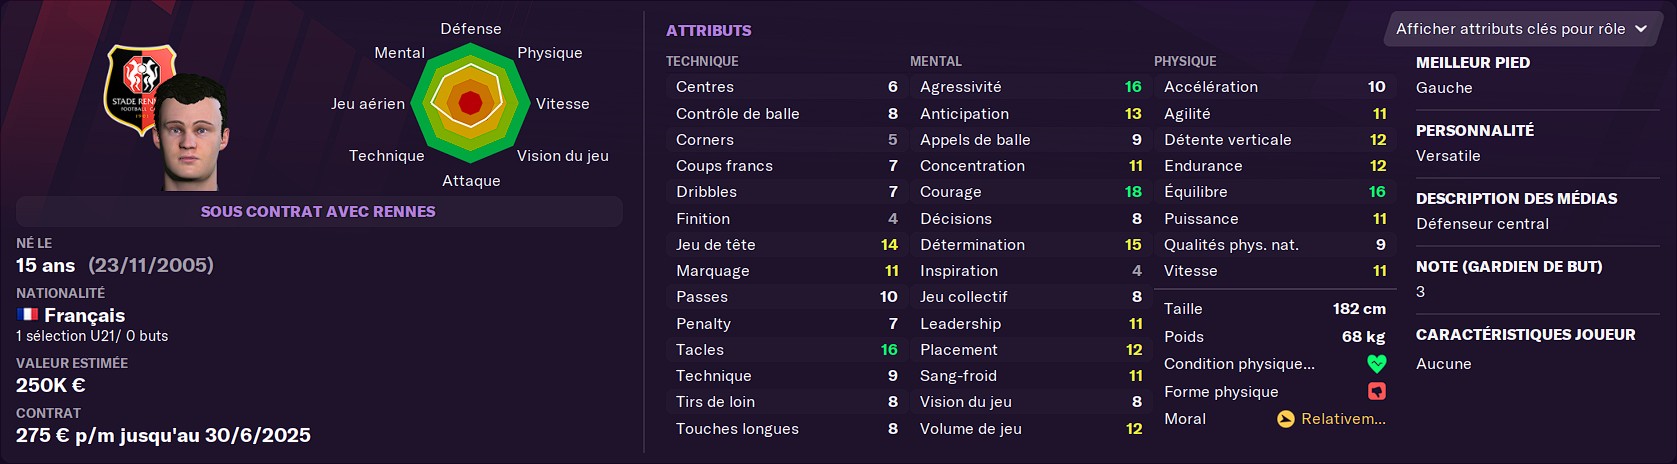Click the dropdown chevron arrow at top right

point(1640,29)
